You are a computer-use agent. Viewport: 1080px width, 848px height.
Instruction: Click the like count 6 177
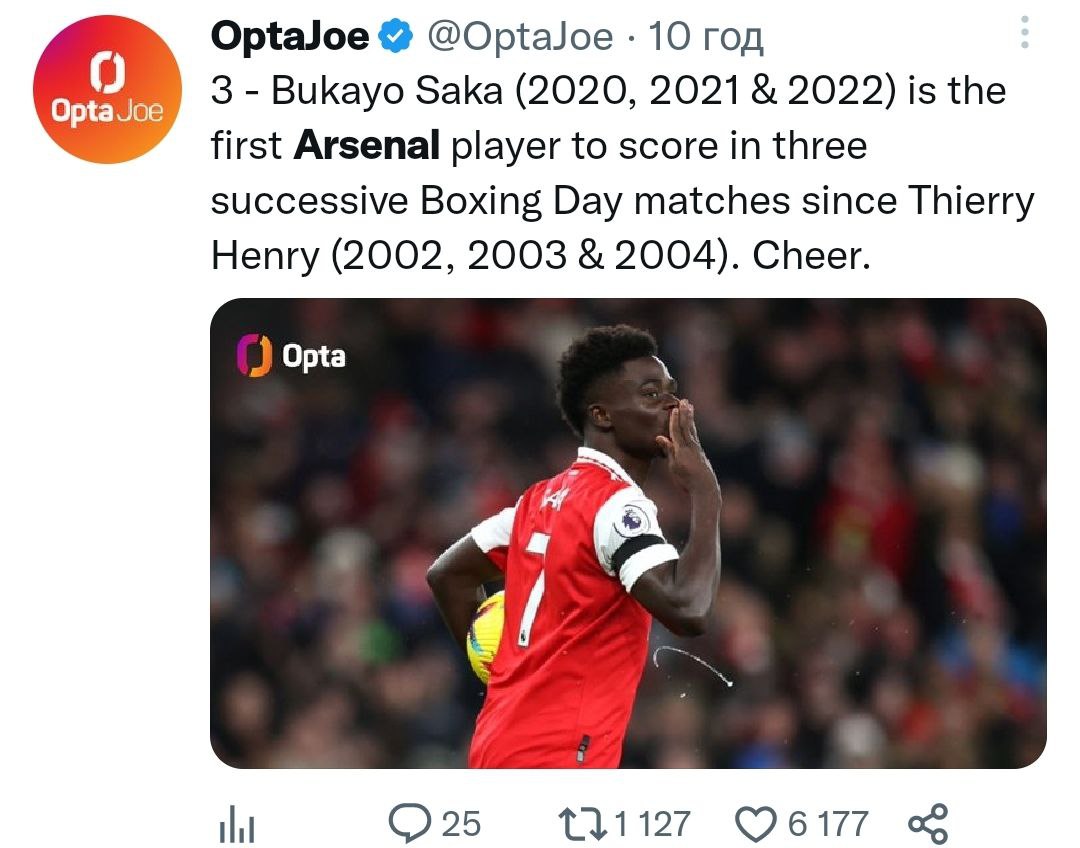(827, 824)
